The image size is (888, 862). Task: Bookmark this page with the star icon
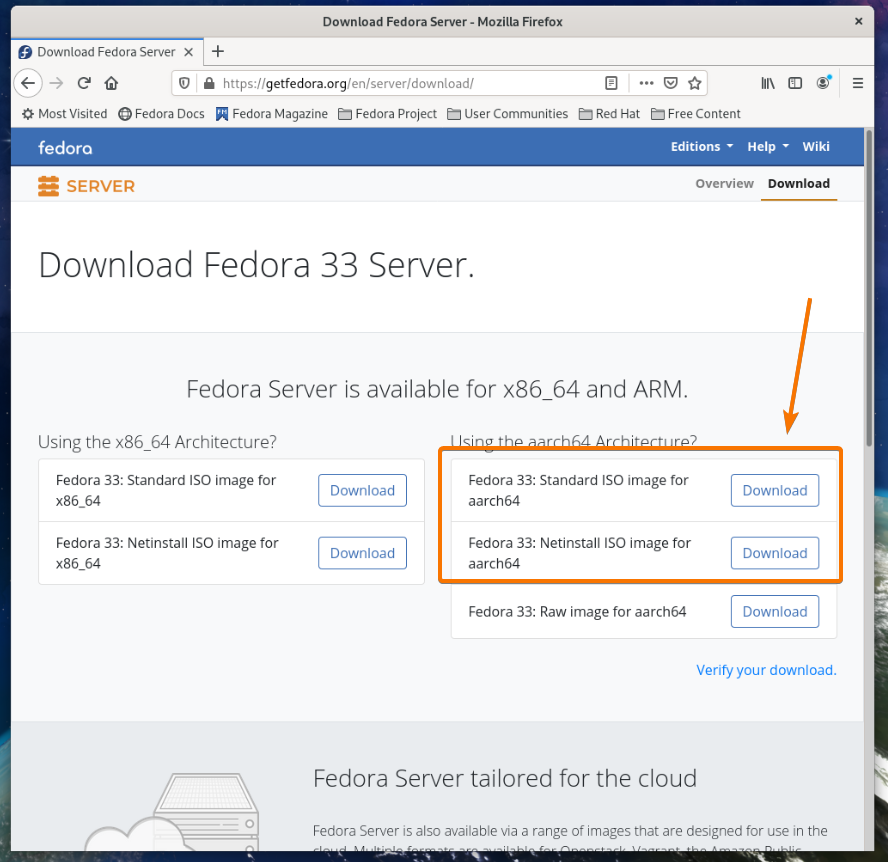[695, 83]
